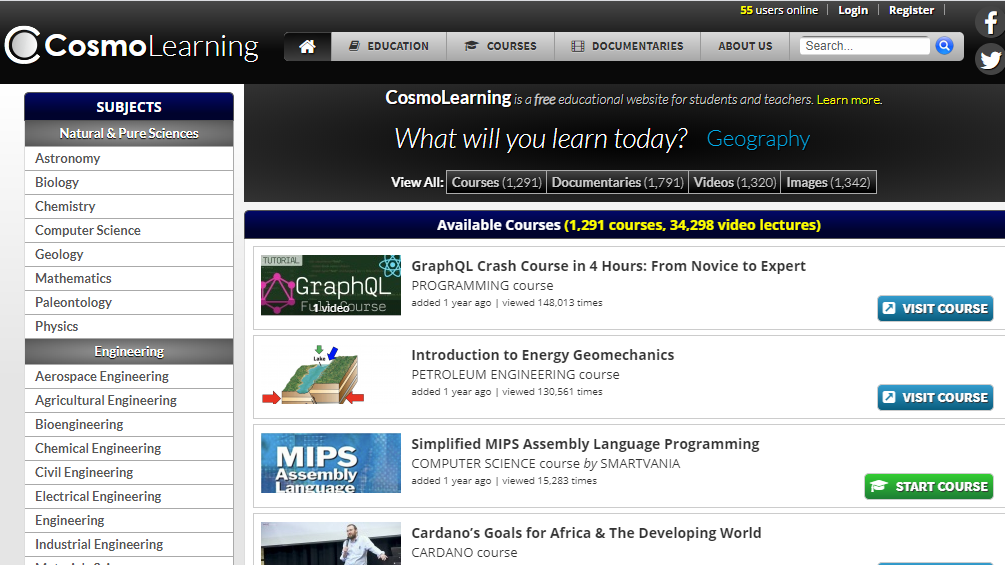Start the MIPS Assembly course

929,486
